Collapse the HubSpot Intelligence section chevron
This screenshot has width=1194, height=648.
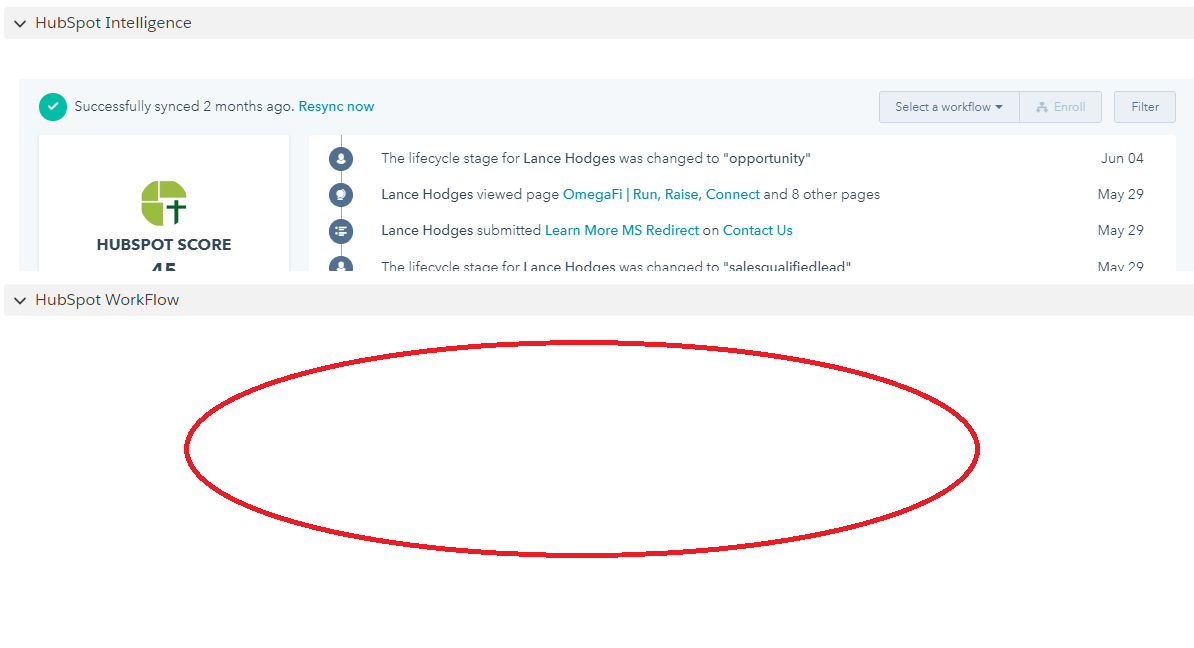20,24
